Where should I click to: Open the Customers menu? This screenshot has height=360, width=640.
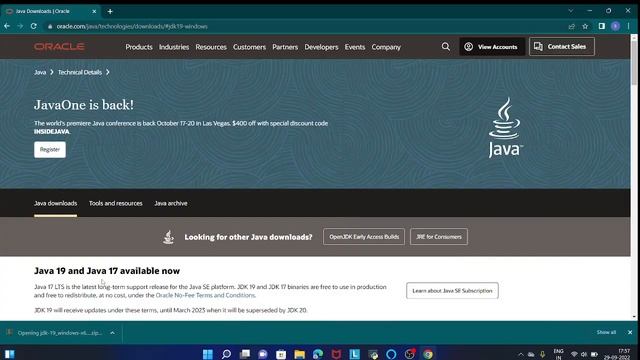click(249, 47)
